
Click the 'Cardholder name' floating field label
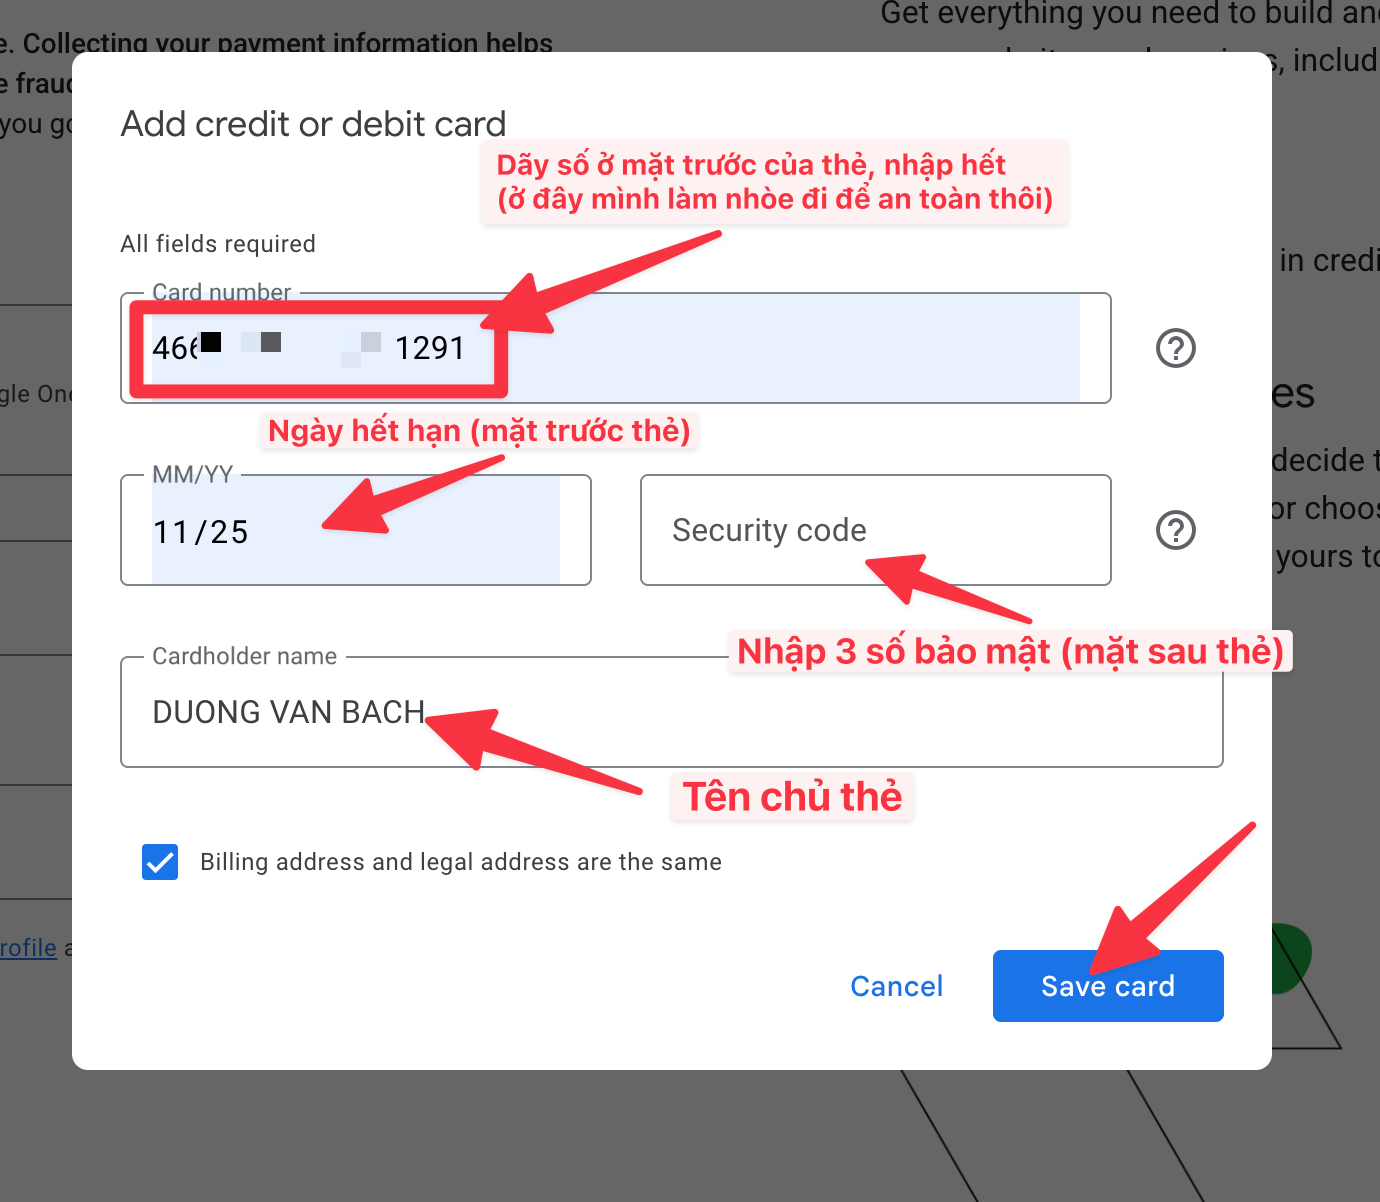click(x=245, y=656)
